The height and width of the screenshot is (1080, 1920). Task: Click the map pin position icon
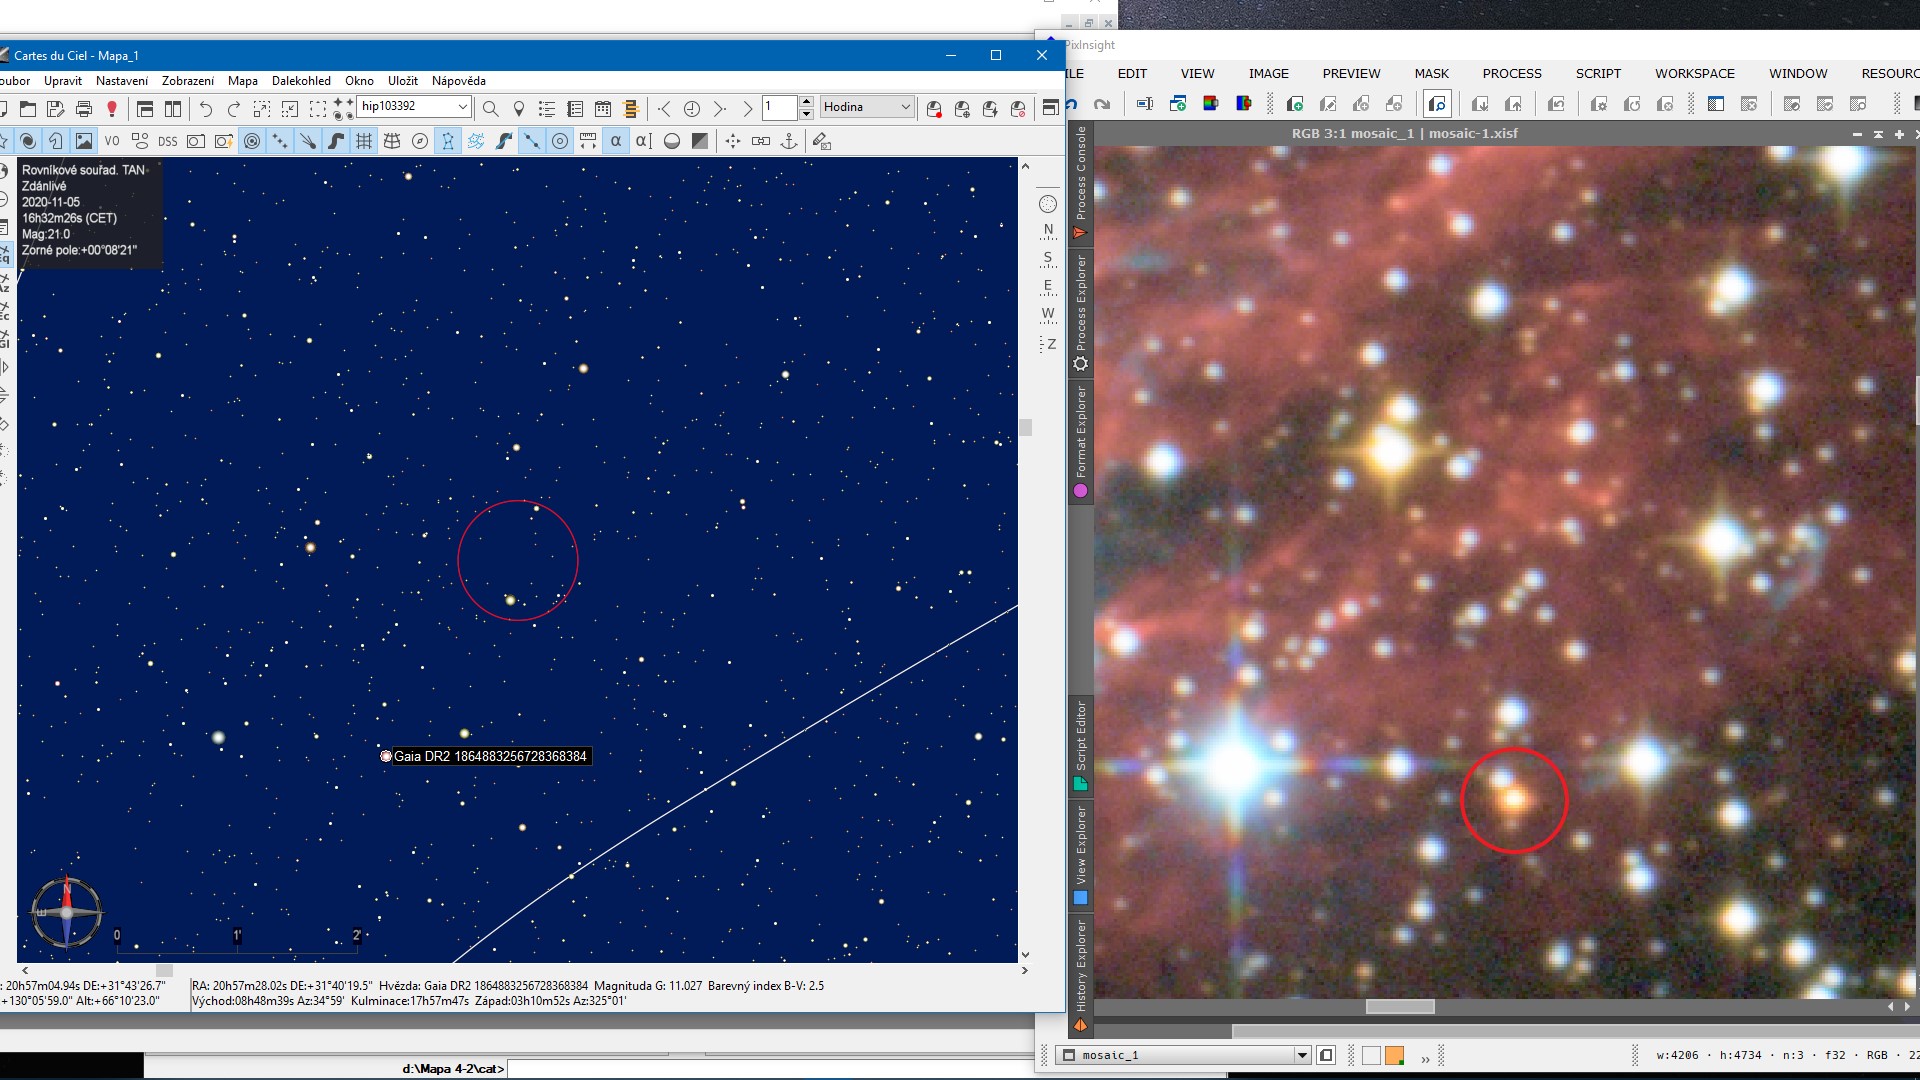[519, 109]
